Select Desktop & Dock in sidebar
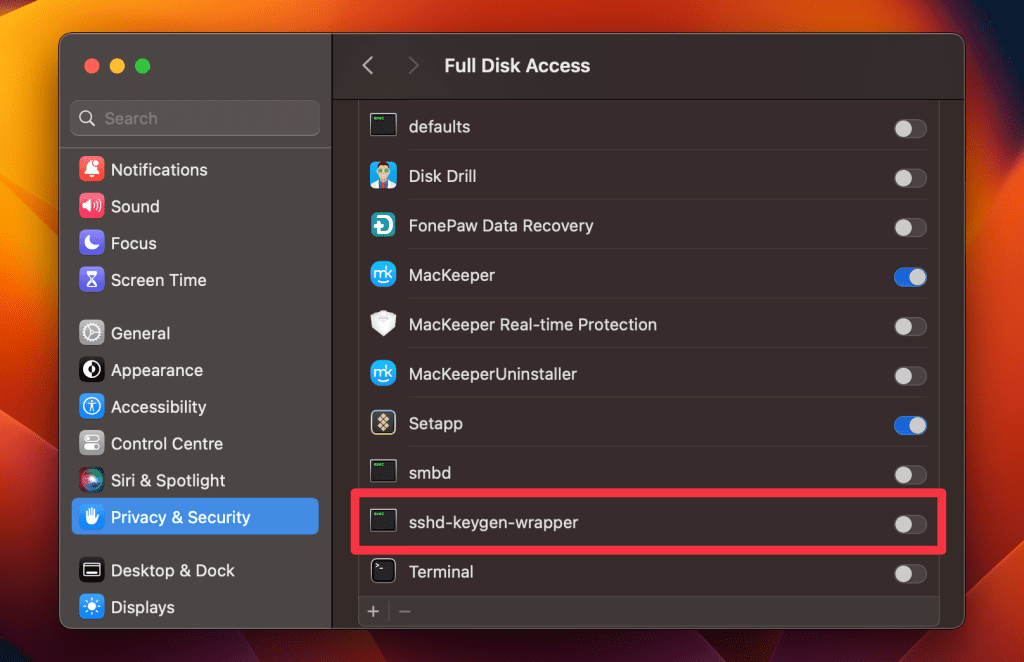This screenshot has height=662, width=1024. [172, 570]
